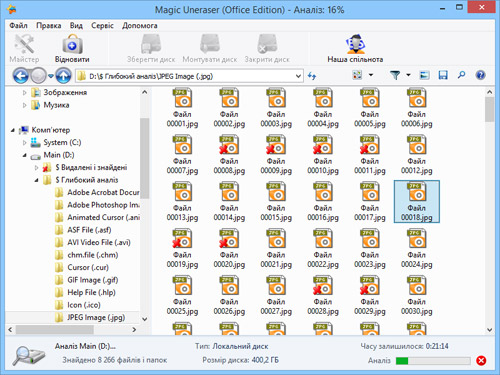
Task: Select the chm.file (.chm) folder
Action: (92, 255)
